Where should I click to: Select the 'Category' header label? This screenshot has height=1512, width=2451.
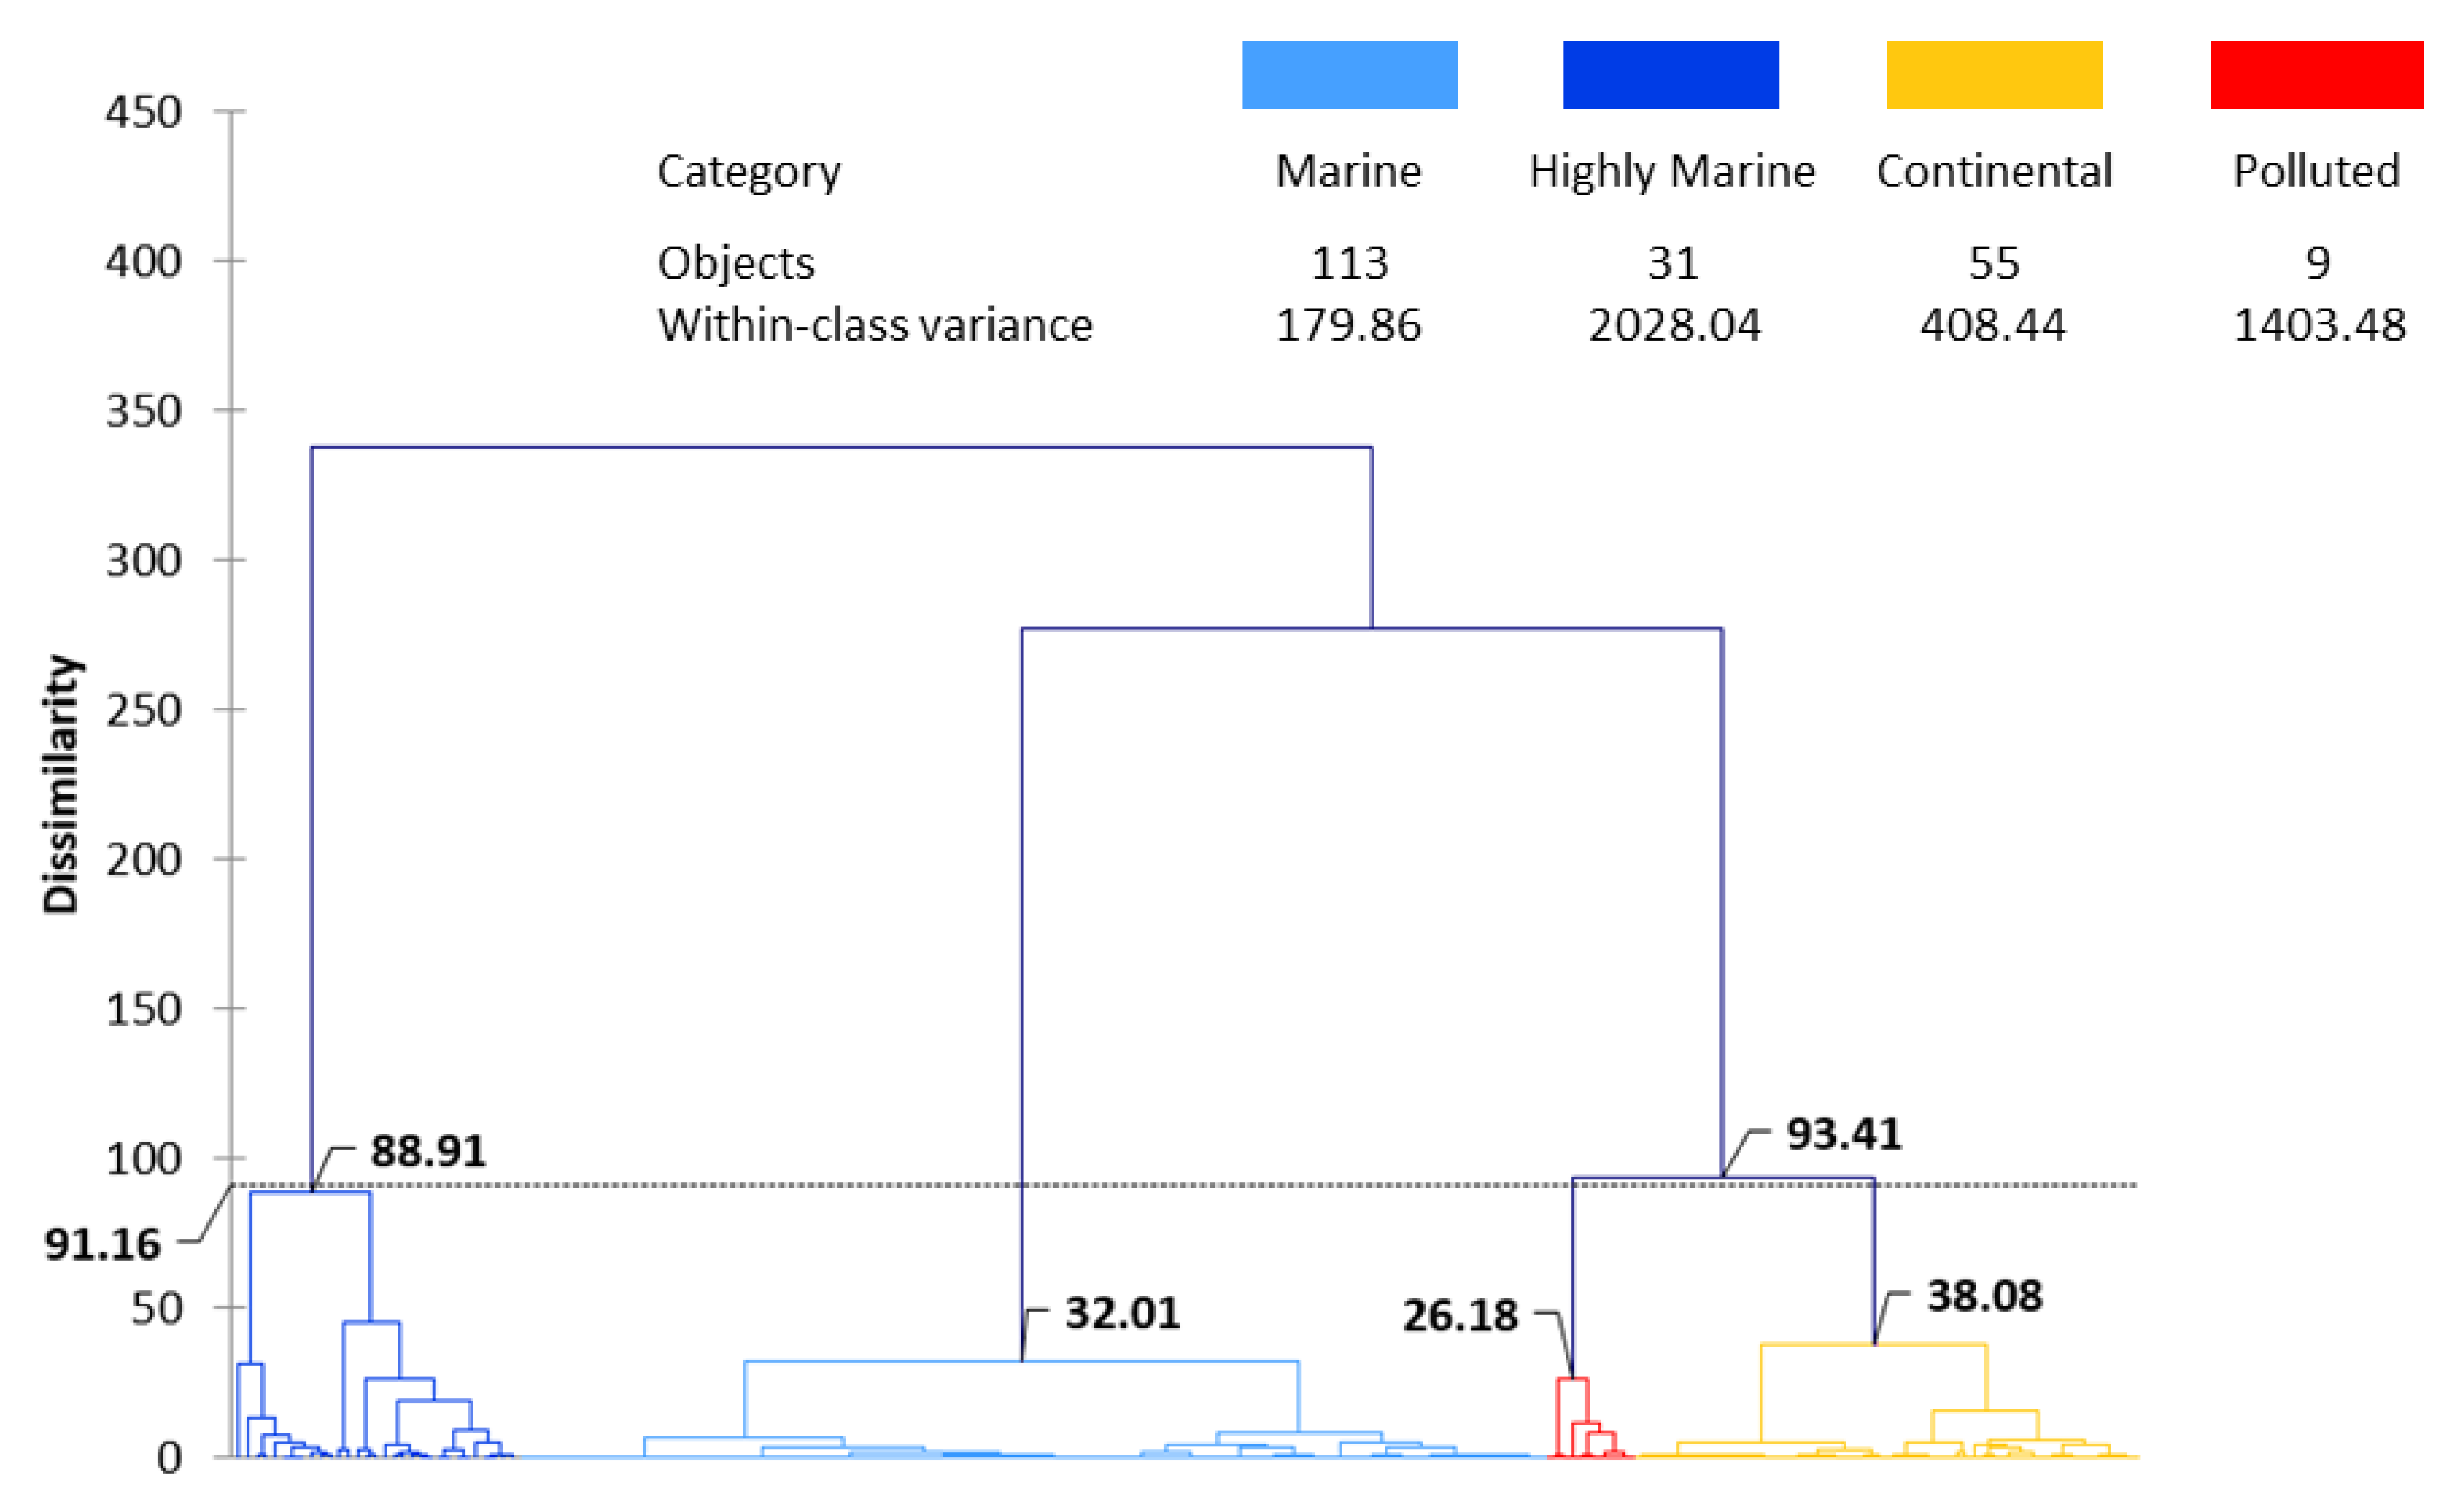tap(749, 171)
